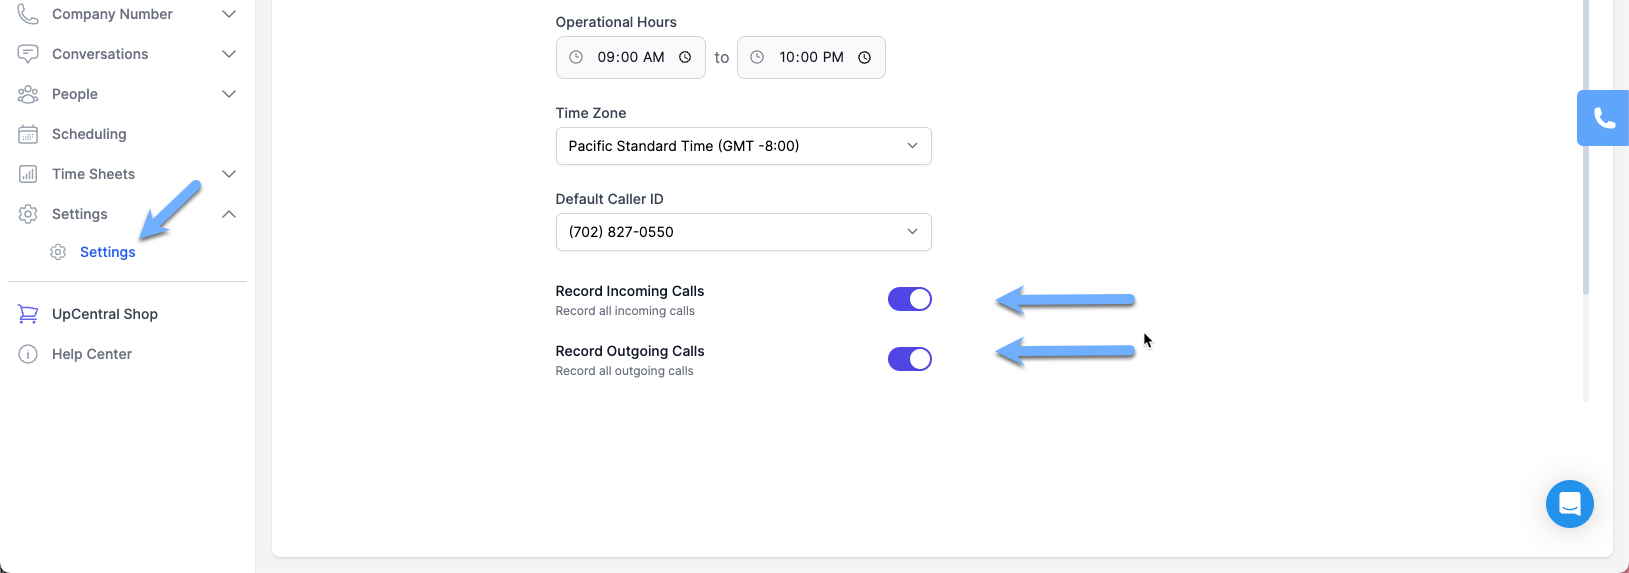The image size is (1629, 573).
Task: Click clock icon in end time field
Action: (x=864, y=58)
